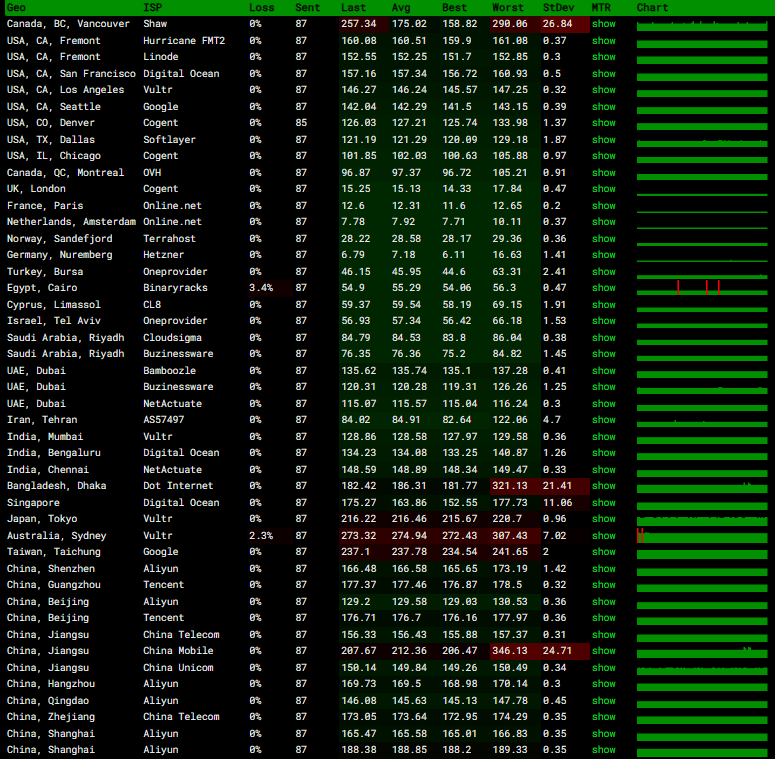Click the Terrahost ISP cell
775x759 pixels.
[170, 239]
